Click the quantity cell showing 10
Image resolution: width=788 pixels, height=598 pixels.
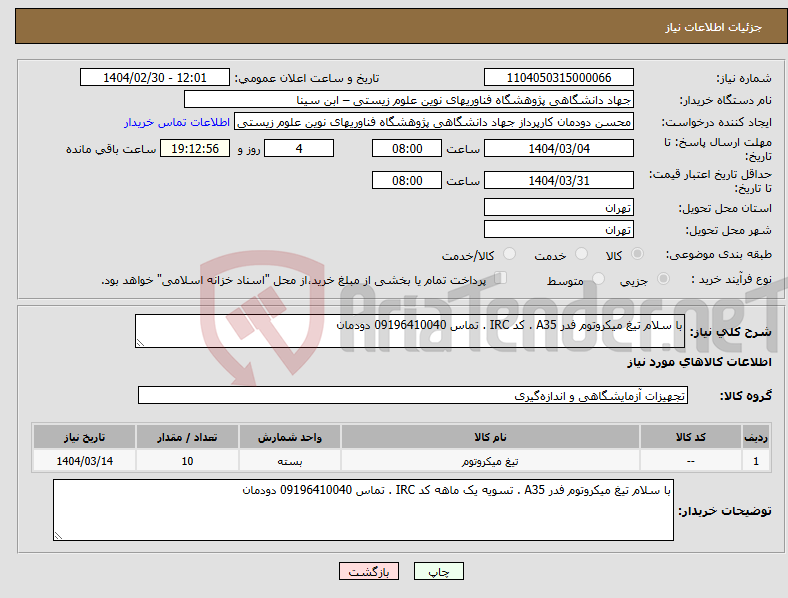(187, 461)
